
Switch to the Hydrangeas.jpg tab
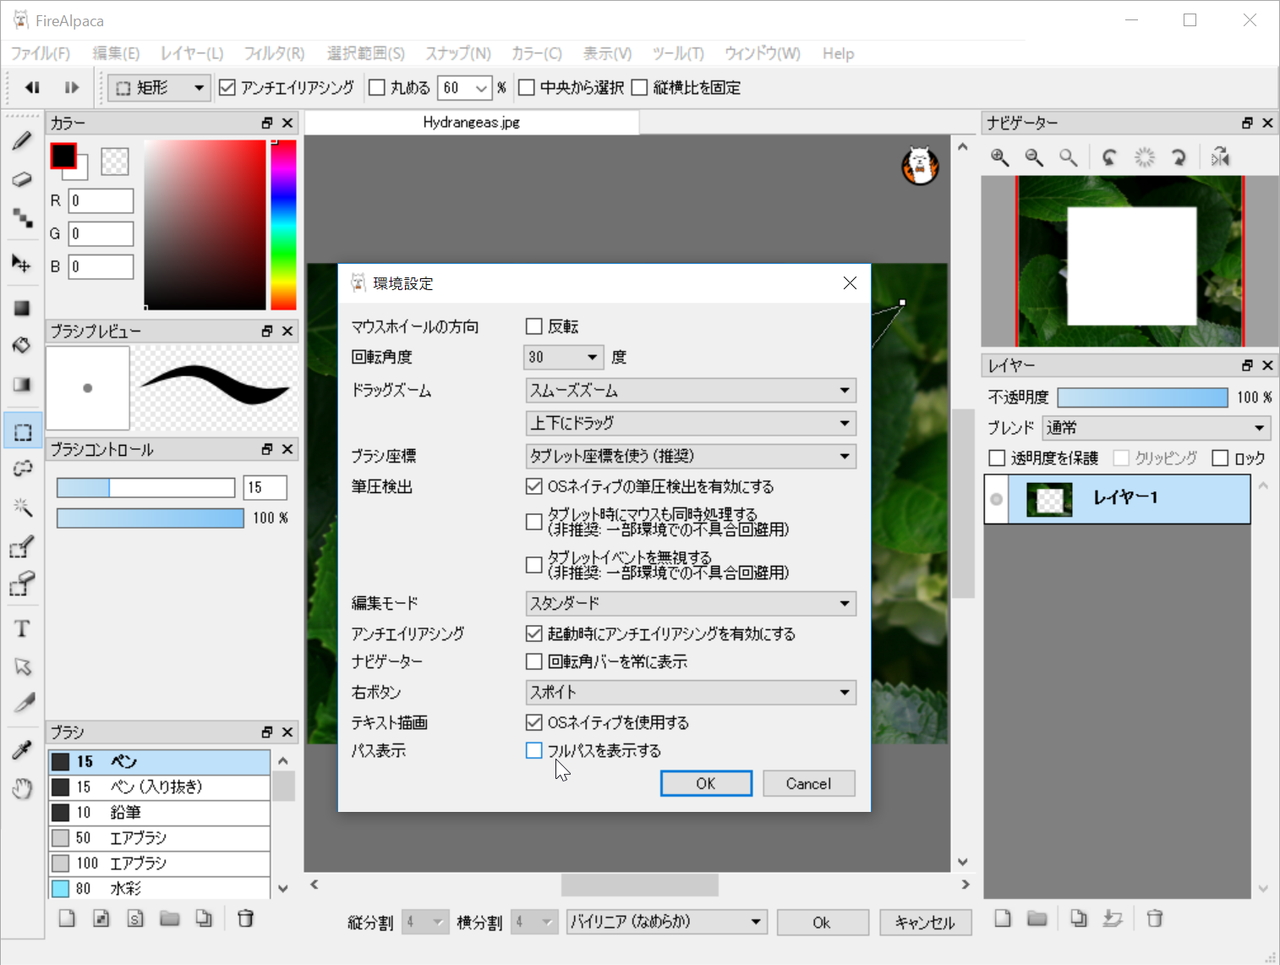(x=470, y=122)
